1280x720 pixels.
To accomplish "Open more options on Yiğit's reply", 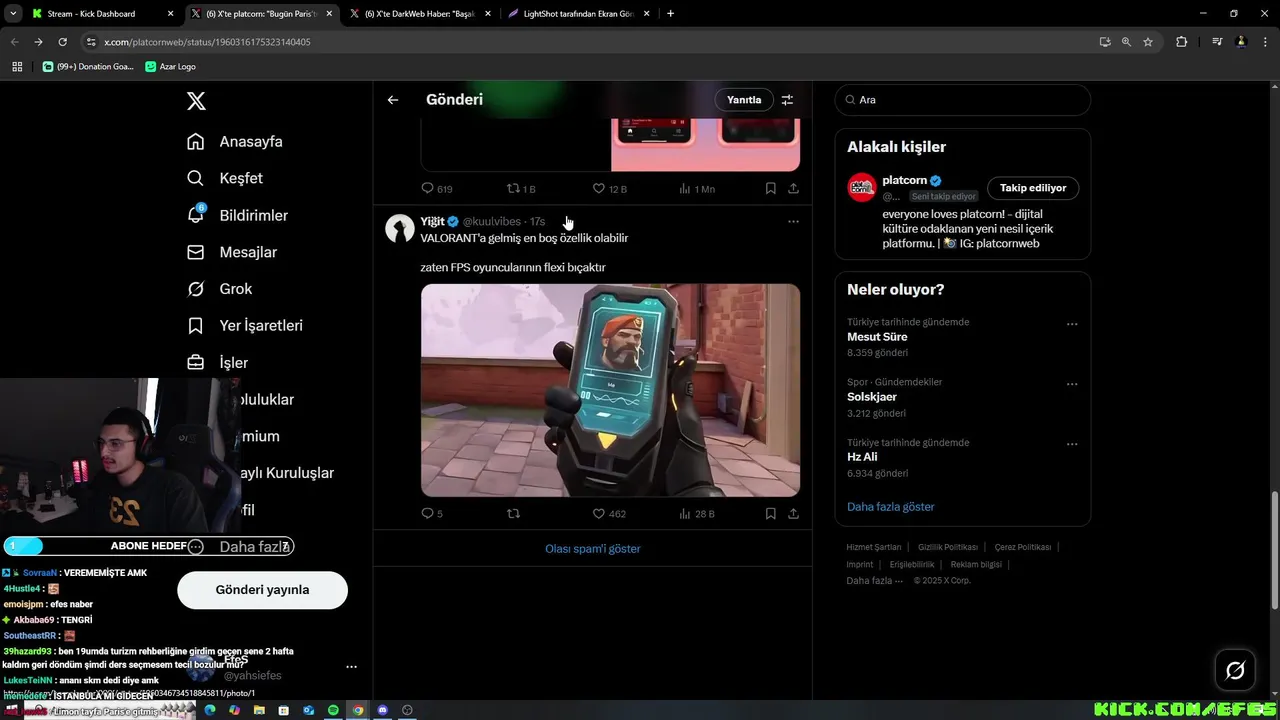I will (793, 222).
